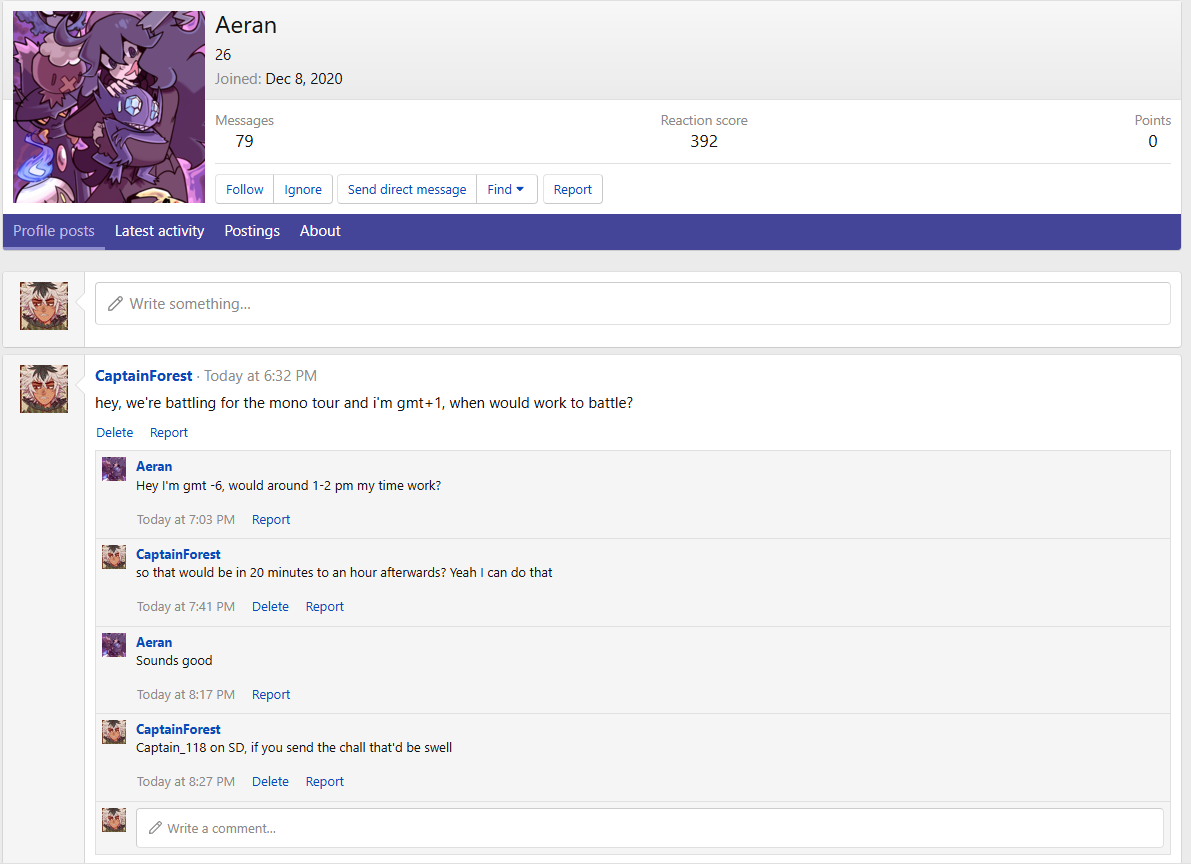This screenshot has height=864, width=1191.
Task: Report Aeran's profile using the header button
Action: pos(572,189)
